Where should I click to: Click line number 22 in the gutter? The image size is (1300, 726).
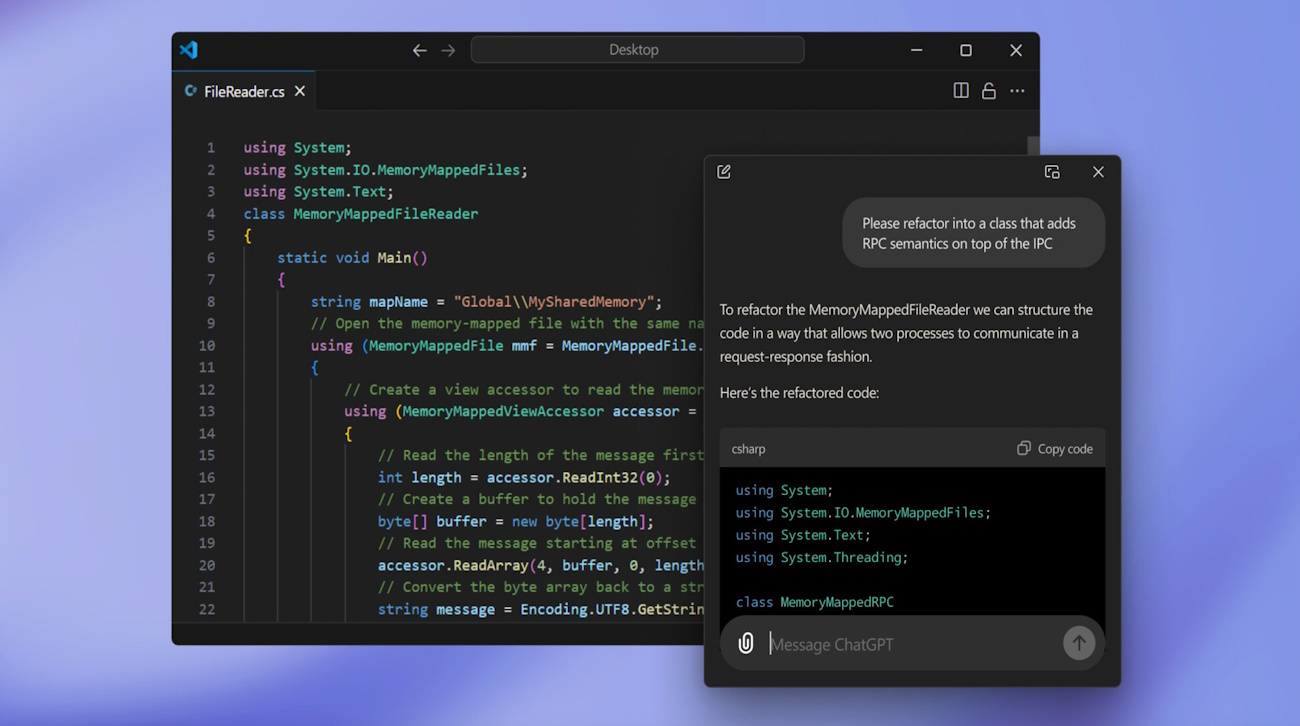(x=207, y=610)
